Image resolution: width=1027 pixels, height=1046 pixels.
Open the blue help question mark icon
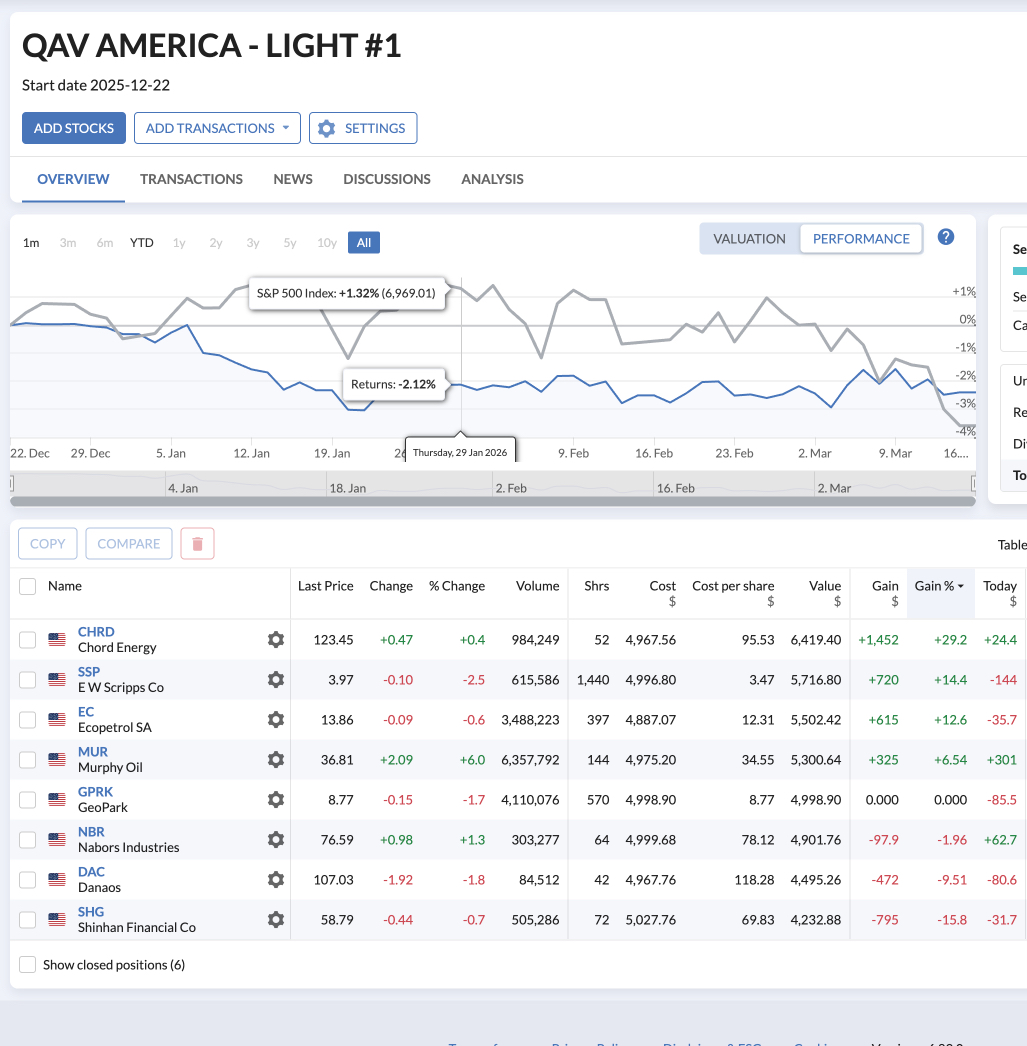945,237
